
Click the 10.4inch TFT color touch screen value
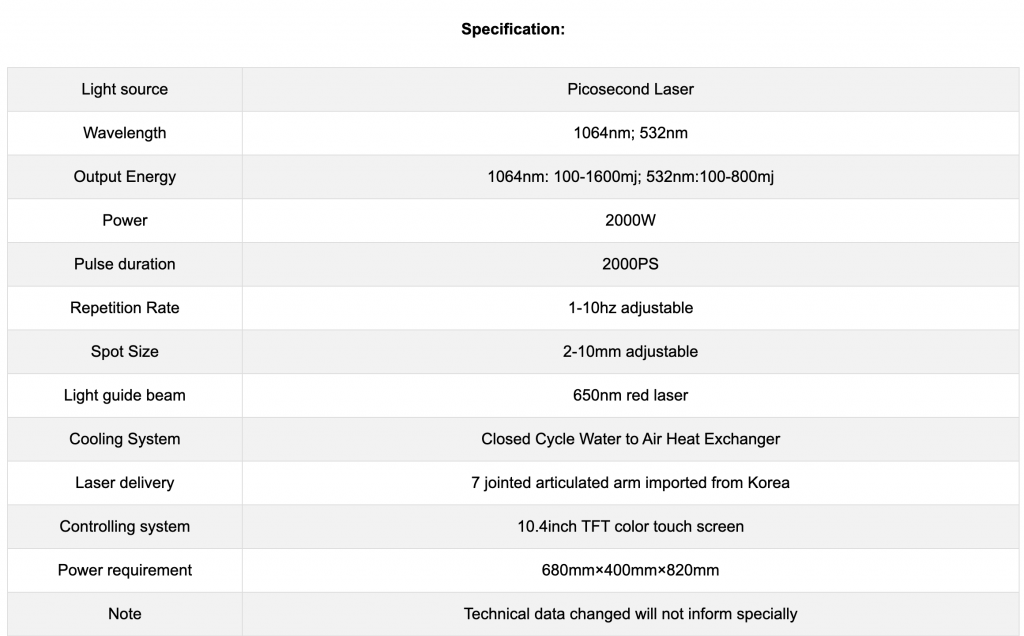coord(630,527)
